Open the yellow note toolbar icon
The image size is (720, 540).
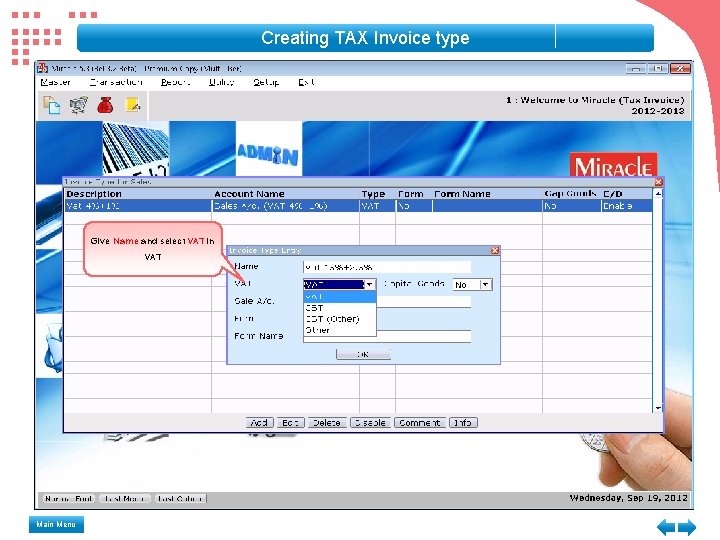pos(133,105)
